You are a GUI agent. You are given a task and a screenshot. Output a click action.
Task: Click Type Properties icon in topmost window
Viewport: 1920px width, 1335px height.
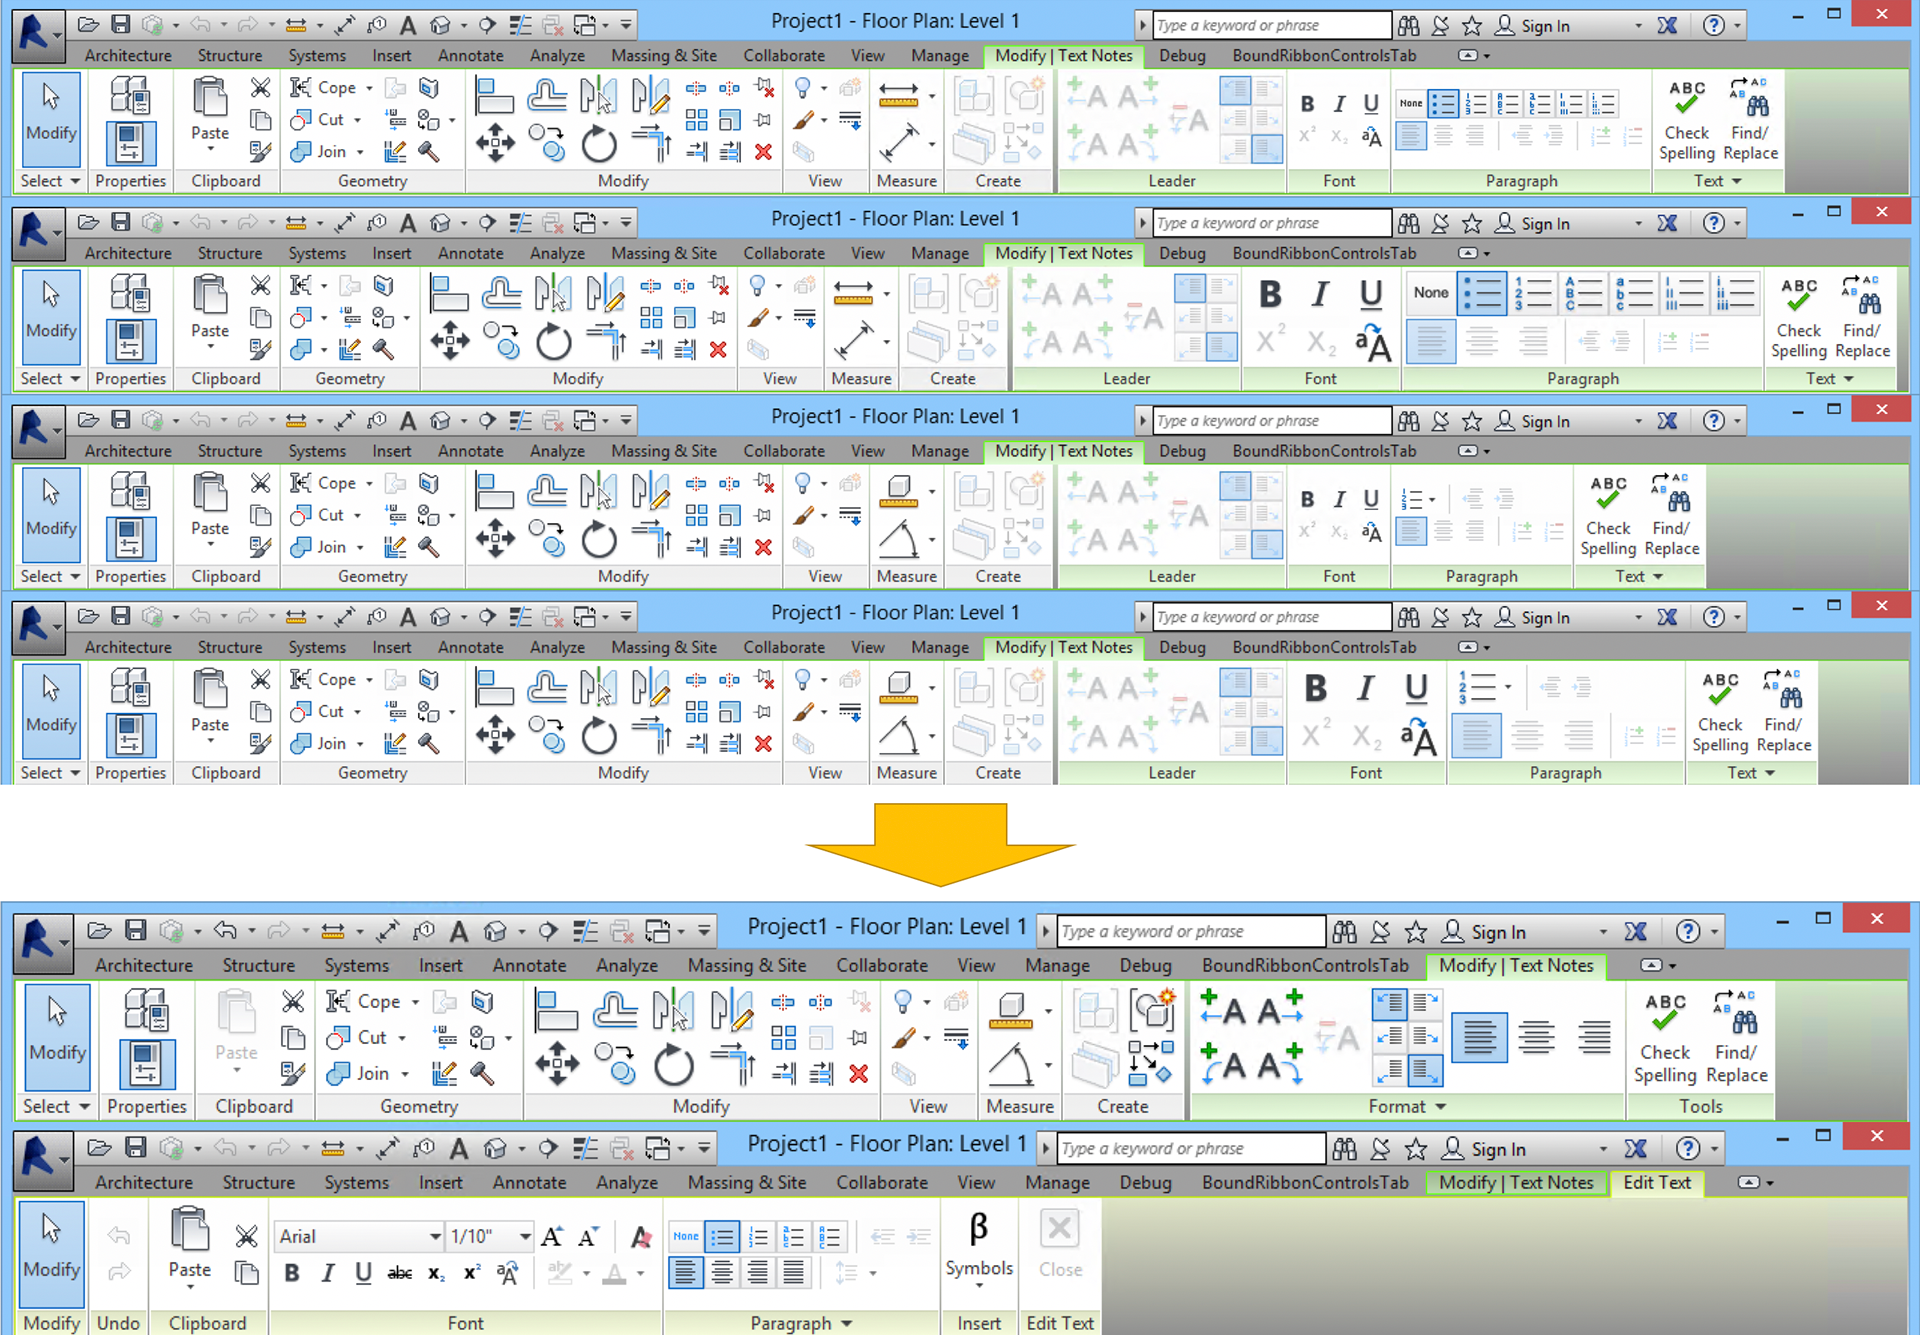[130, 95]
